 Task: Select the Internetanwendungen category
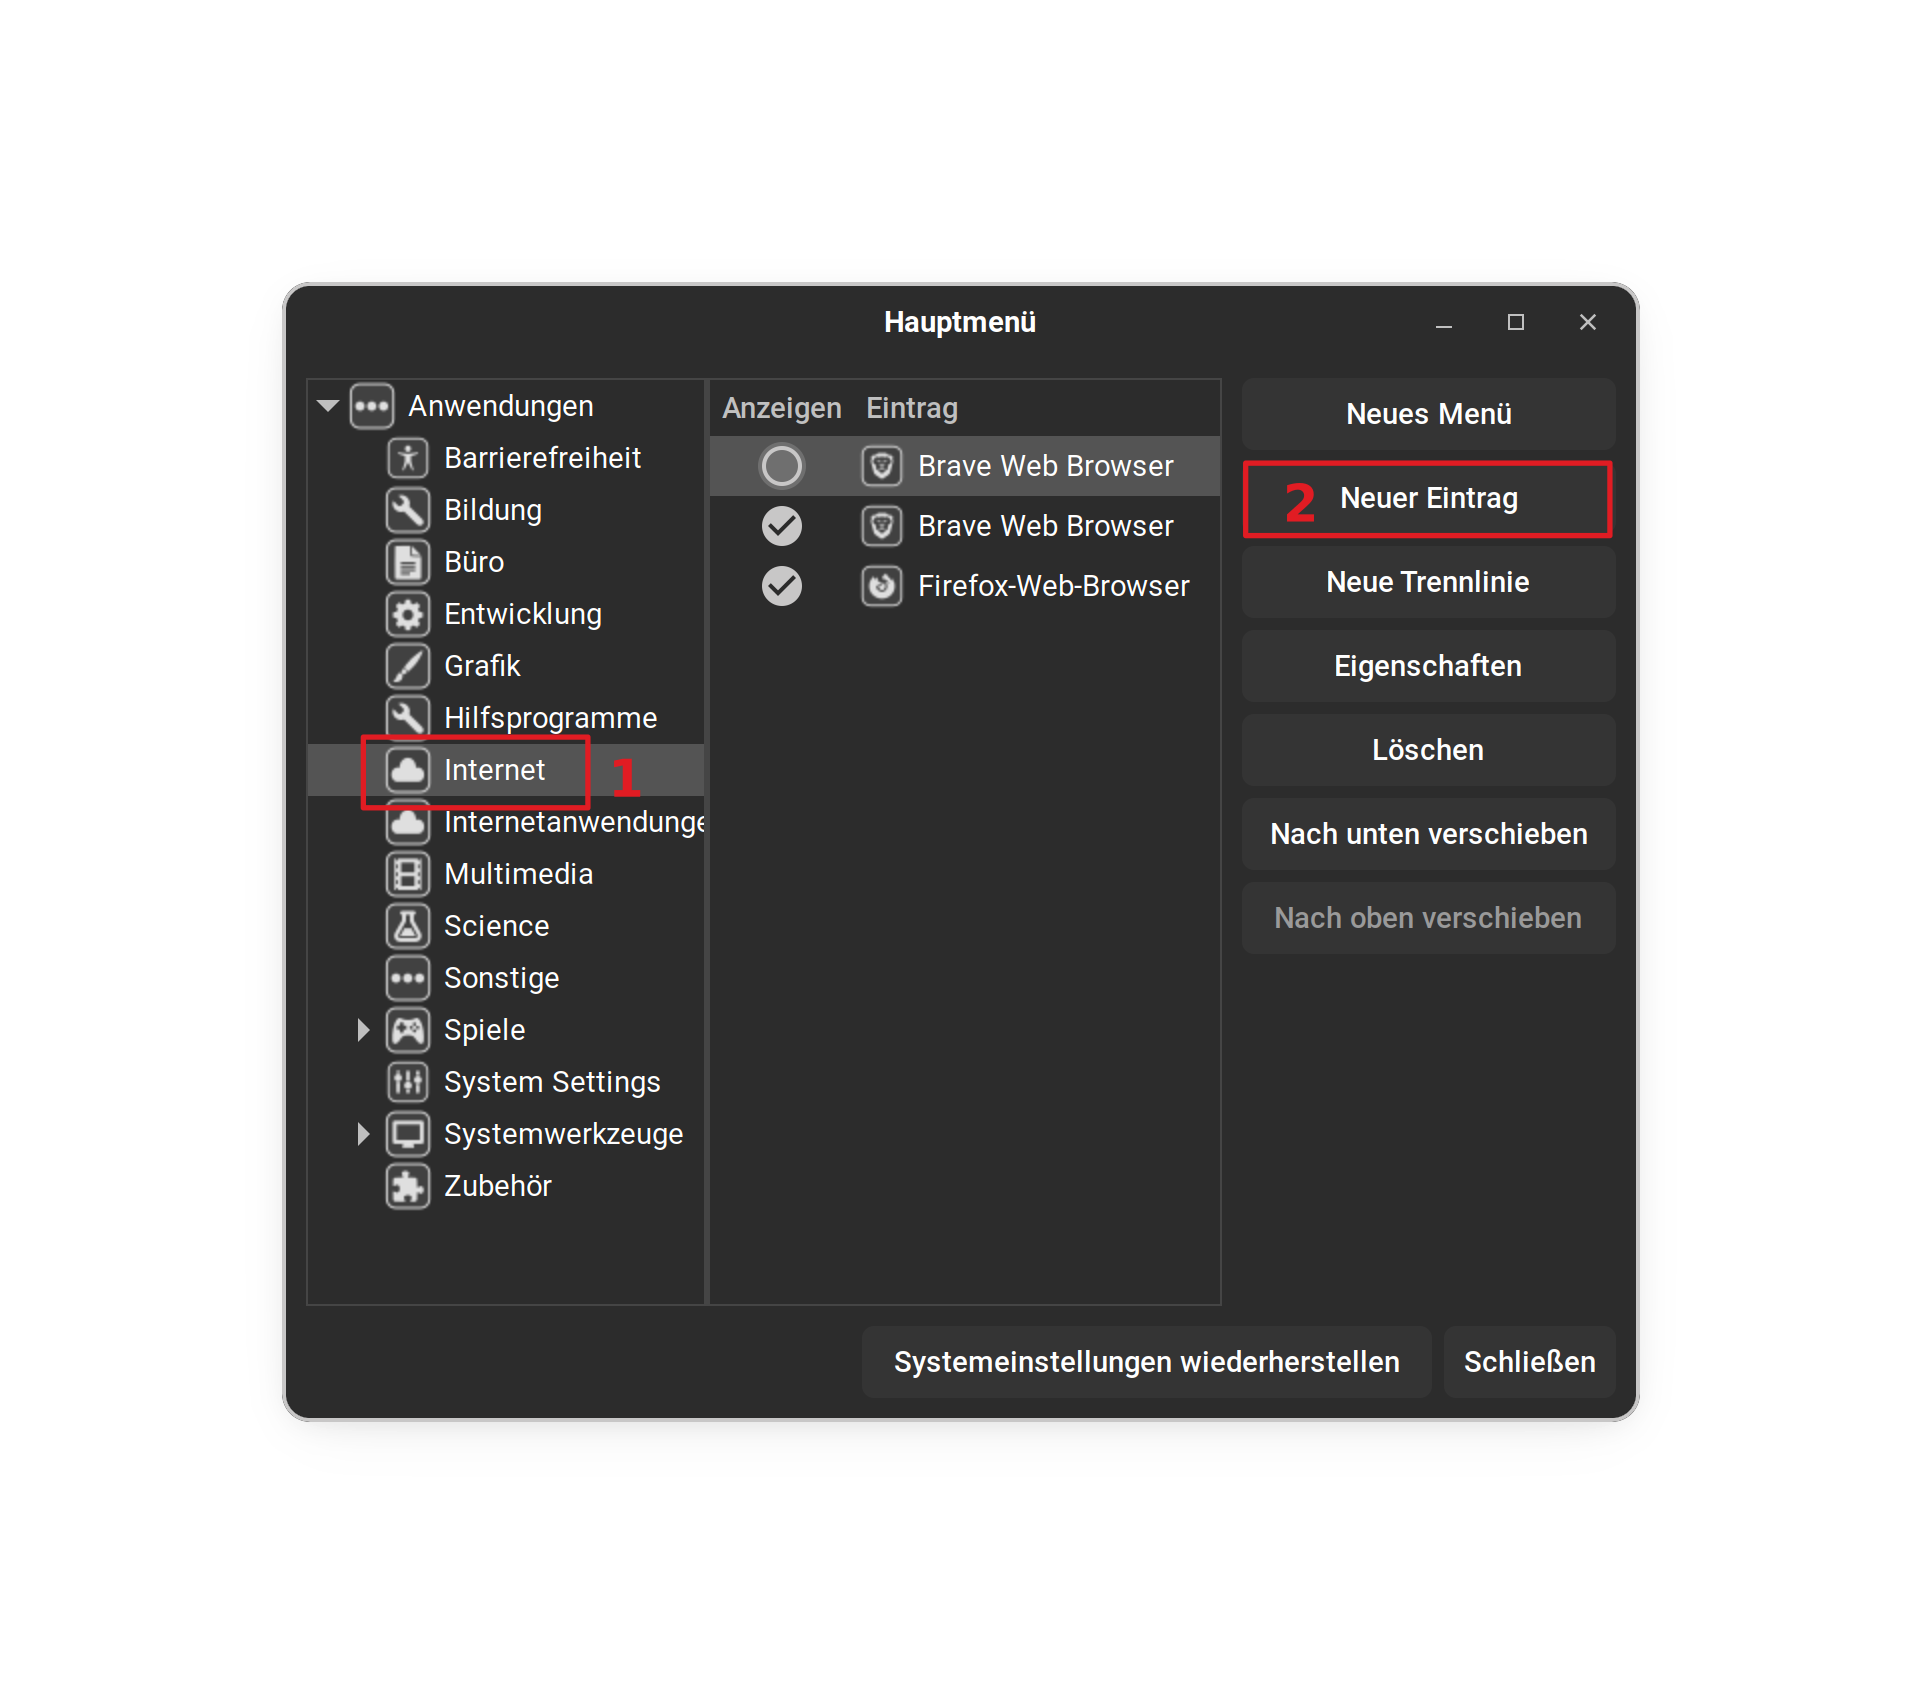coord(573,822)
